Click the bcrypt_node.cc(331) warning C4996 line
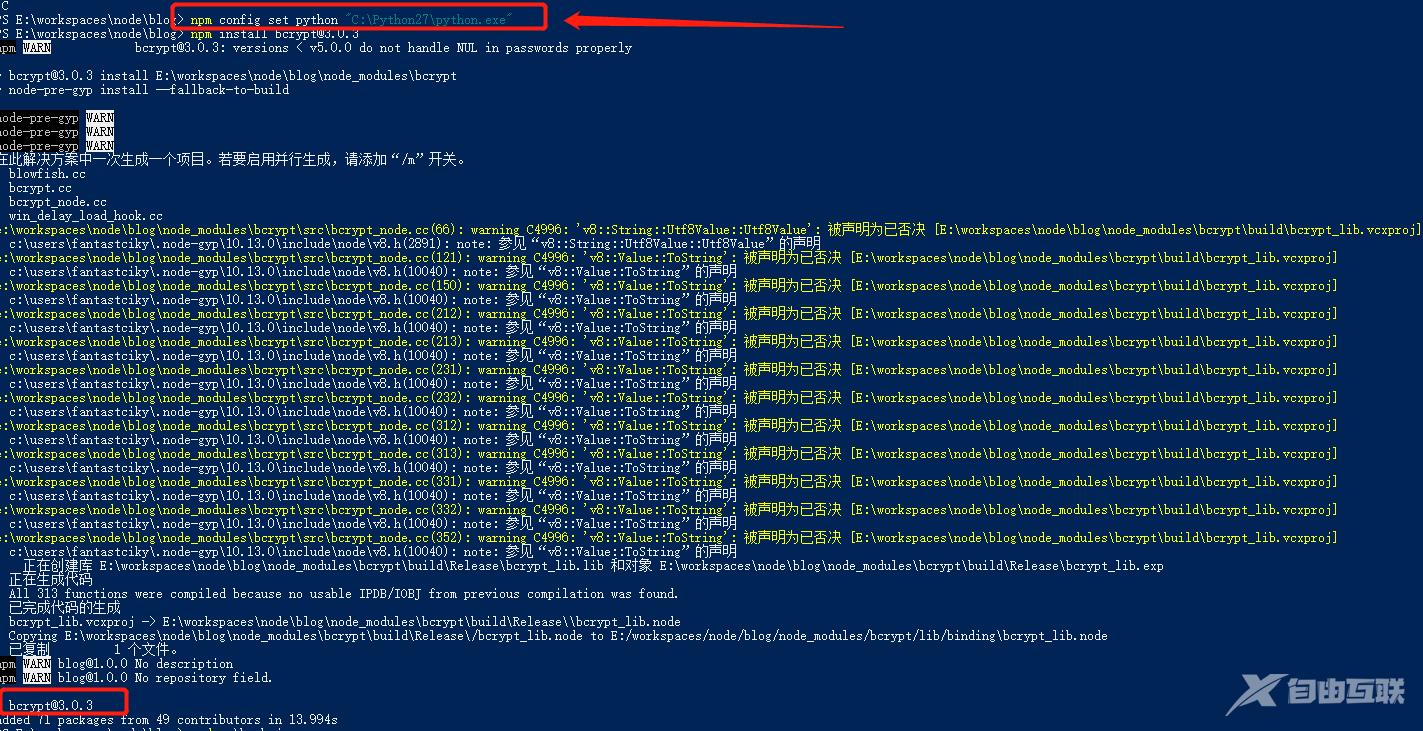 coord(669,482)
